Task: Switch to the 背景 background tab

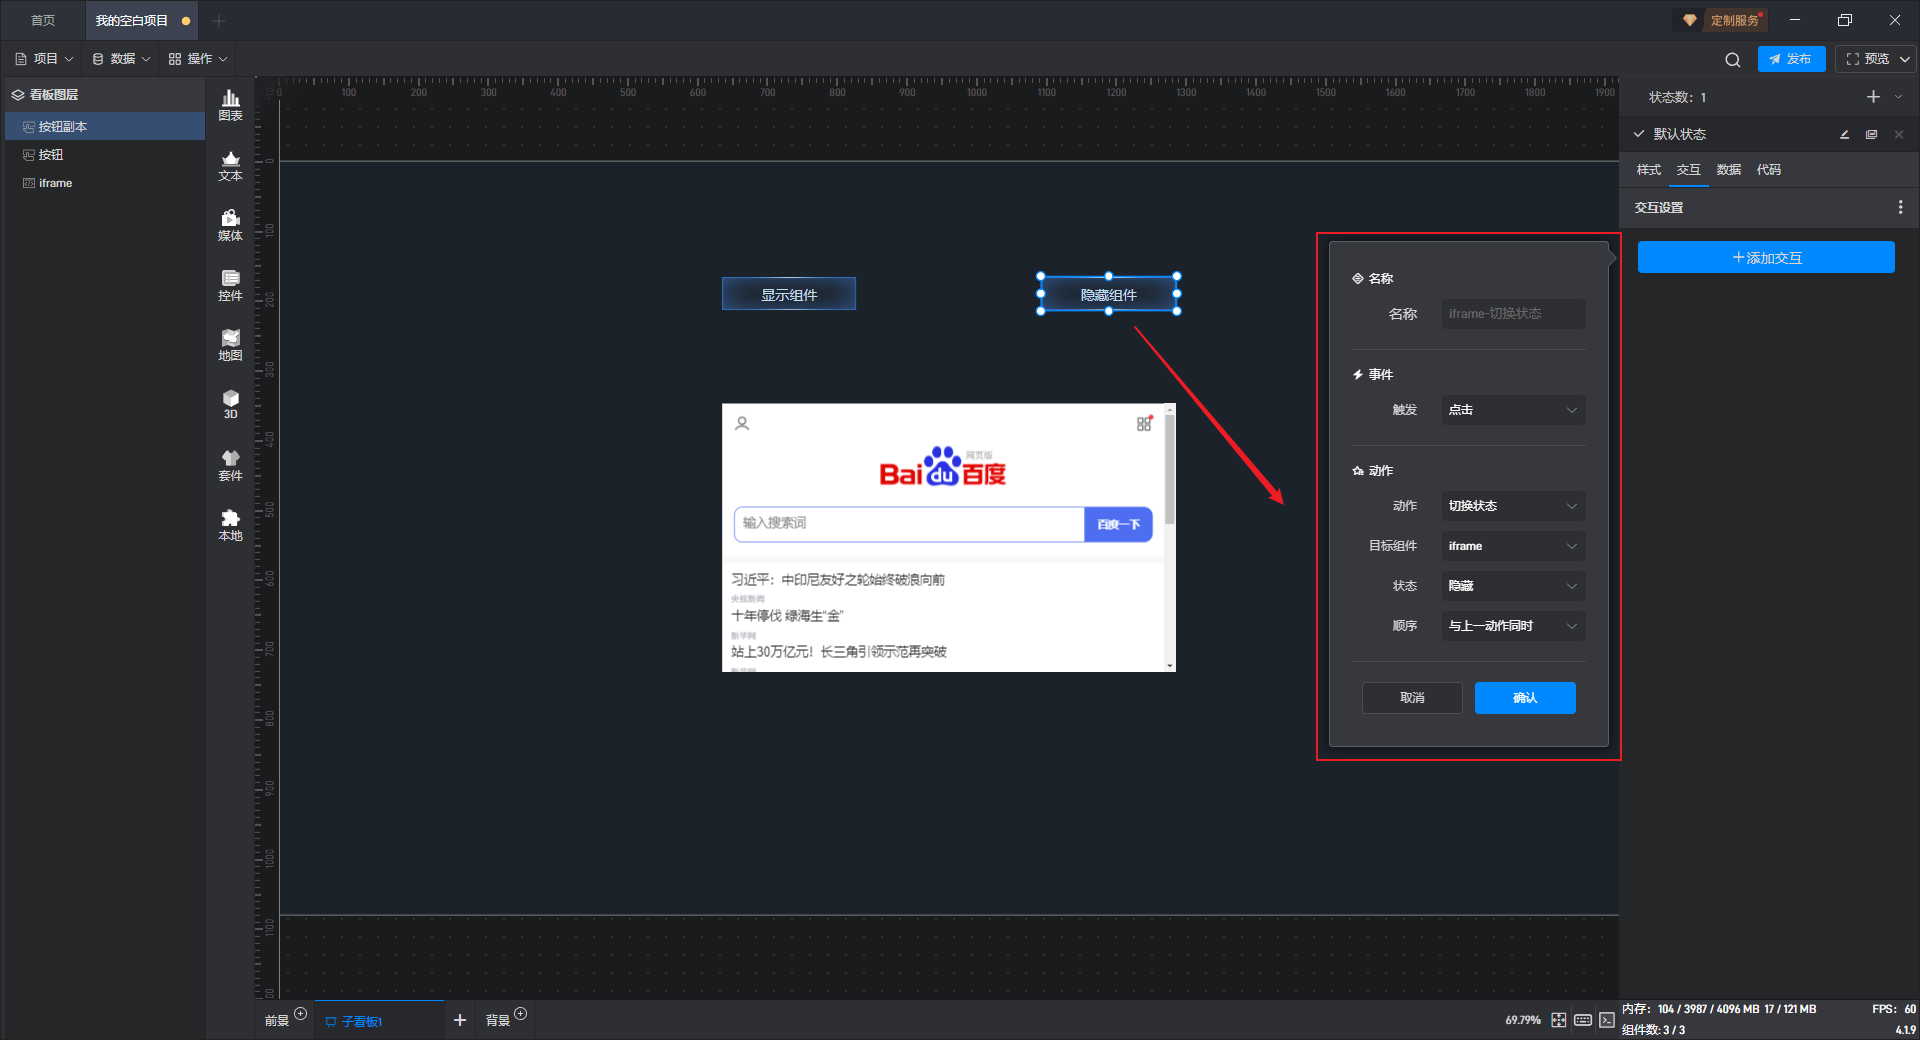Action: coord(498,1020)
